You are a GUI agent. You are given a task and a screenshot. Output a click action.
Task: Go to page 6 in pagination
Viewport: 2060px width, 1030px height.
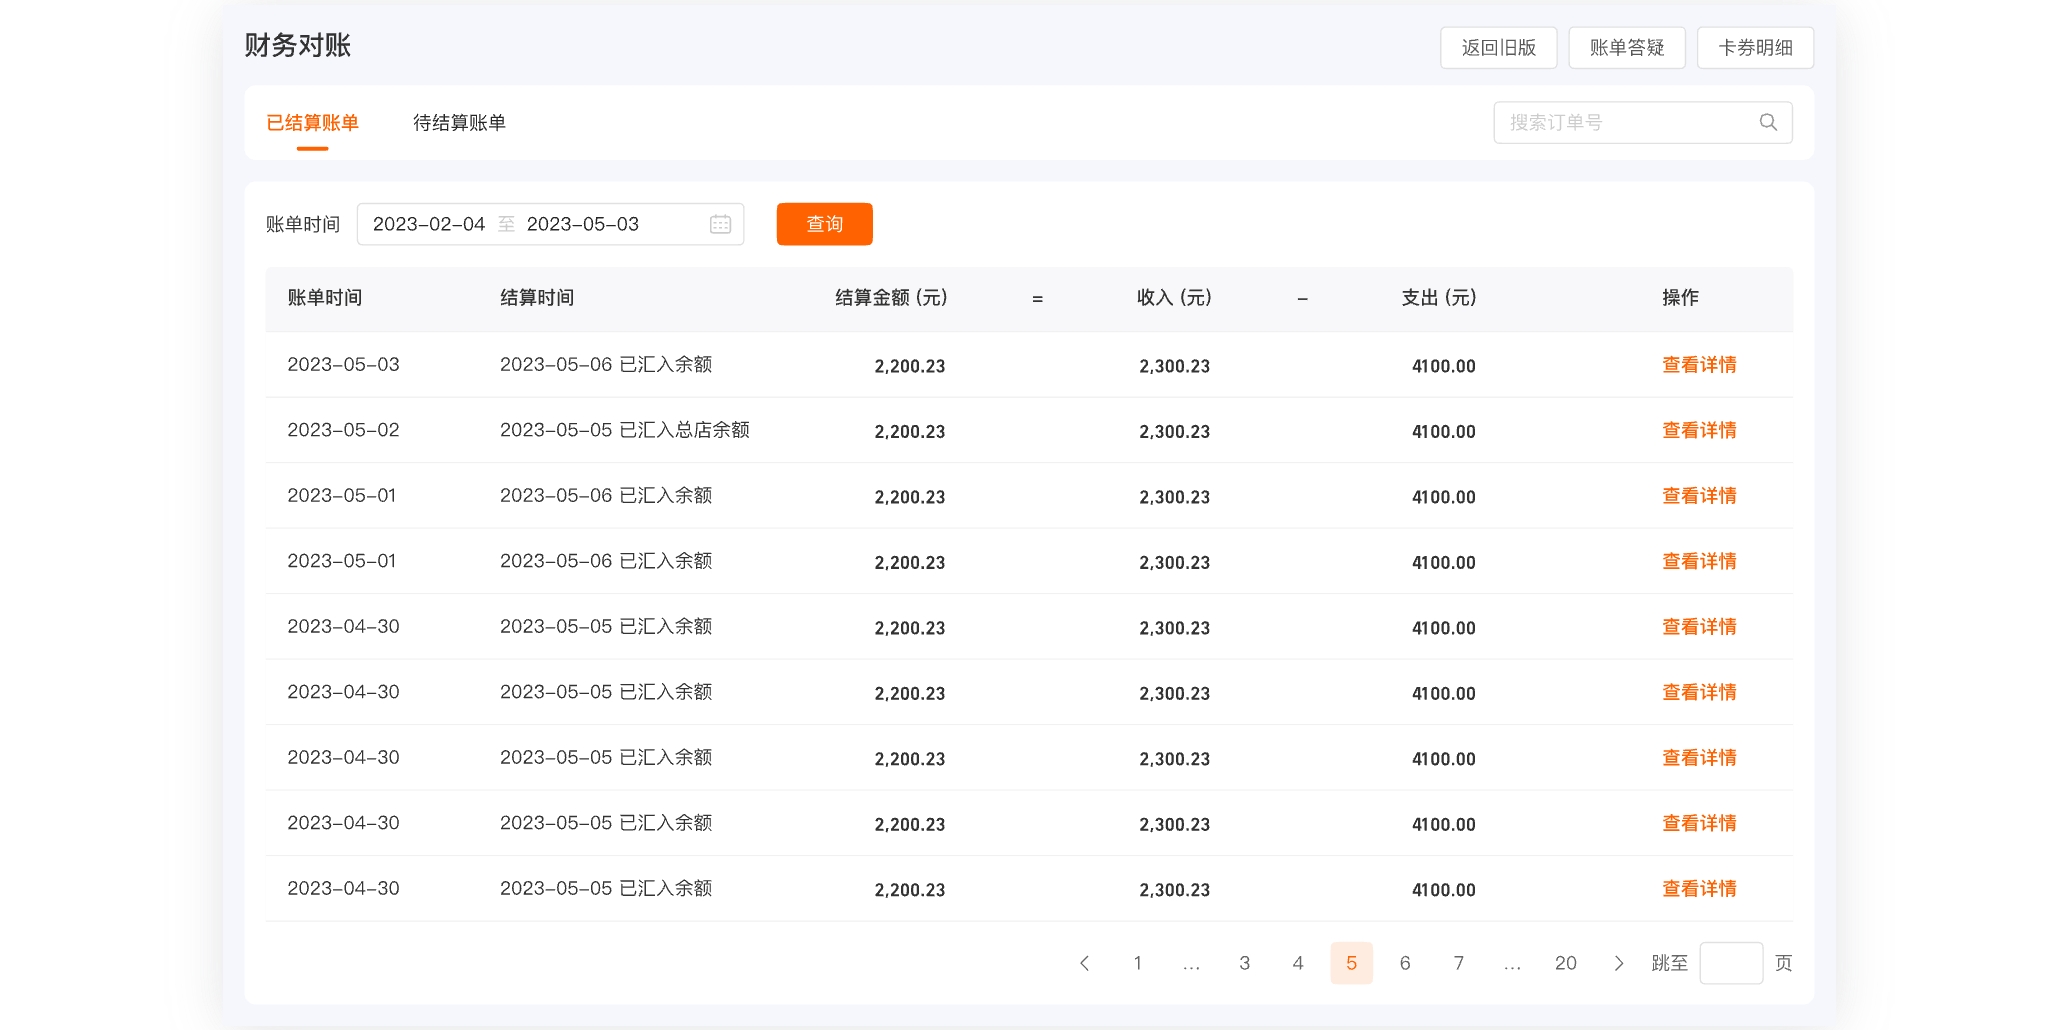point(1405,963)
